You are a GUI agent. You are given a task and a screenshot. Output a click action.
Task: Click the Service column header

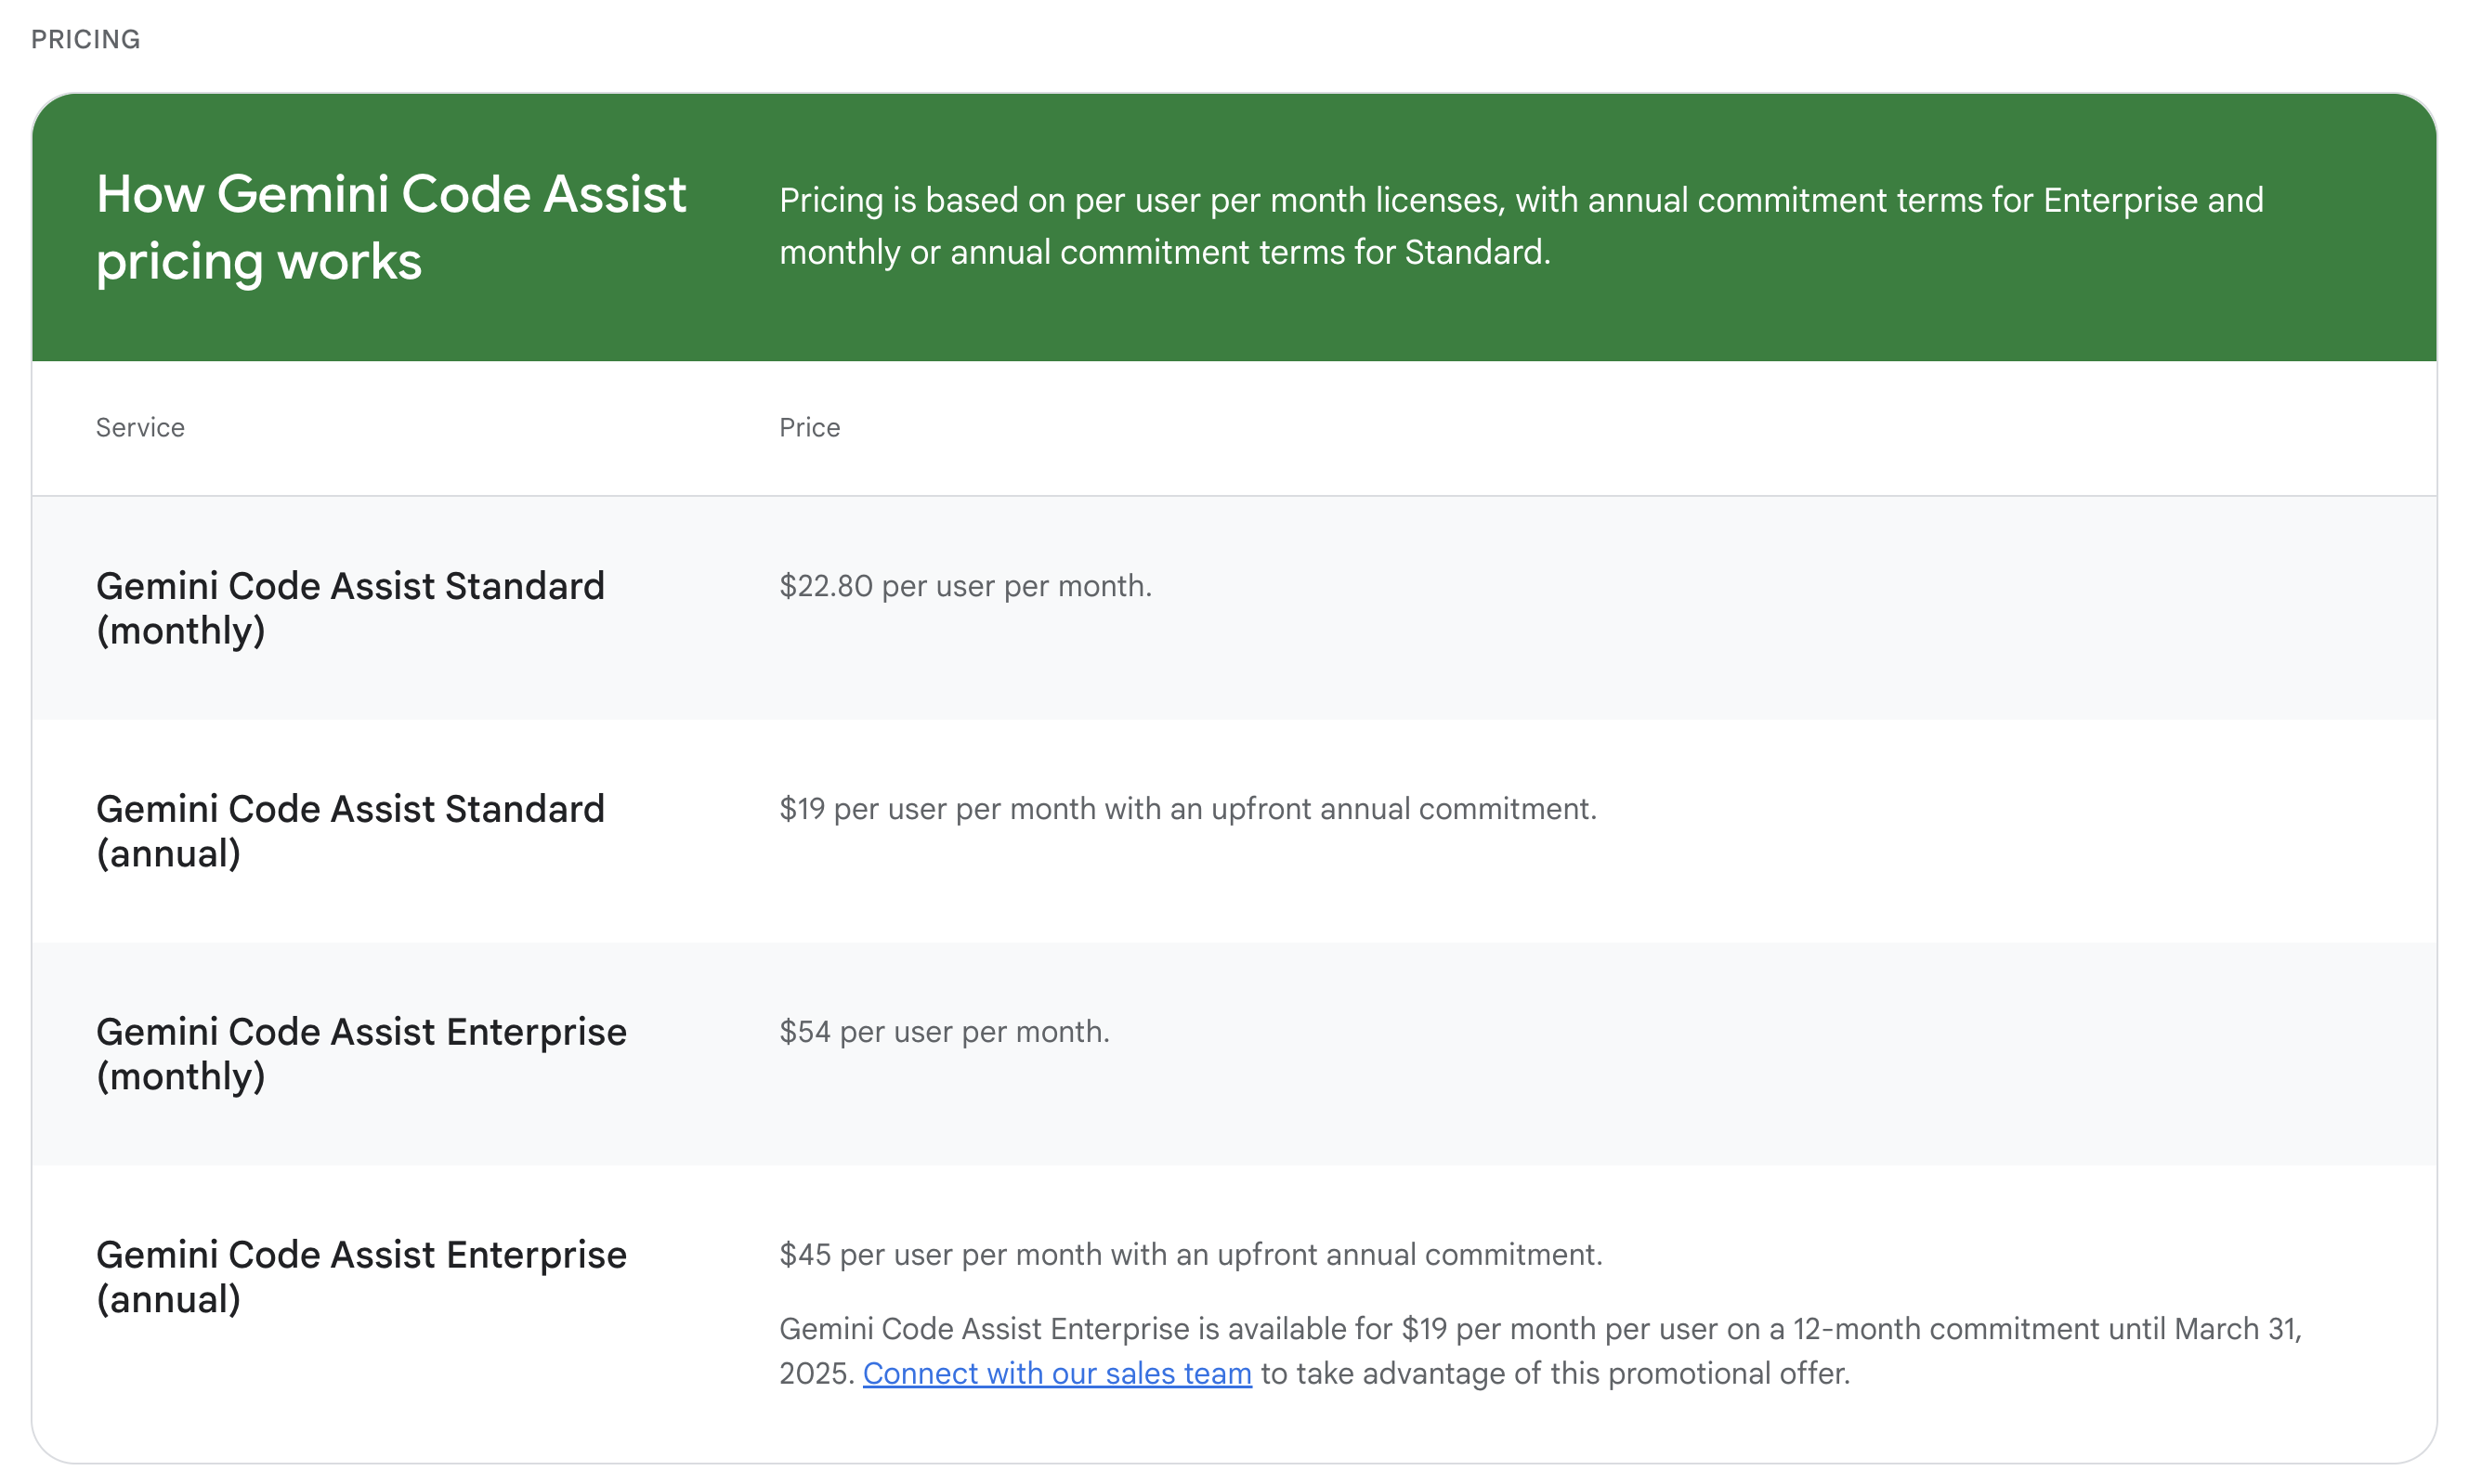140,427
